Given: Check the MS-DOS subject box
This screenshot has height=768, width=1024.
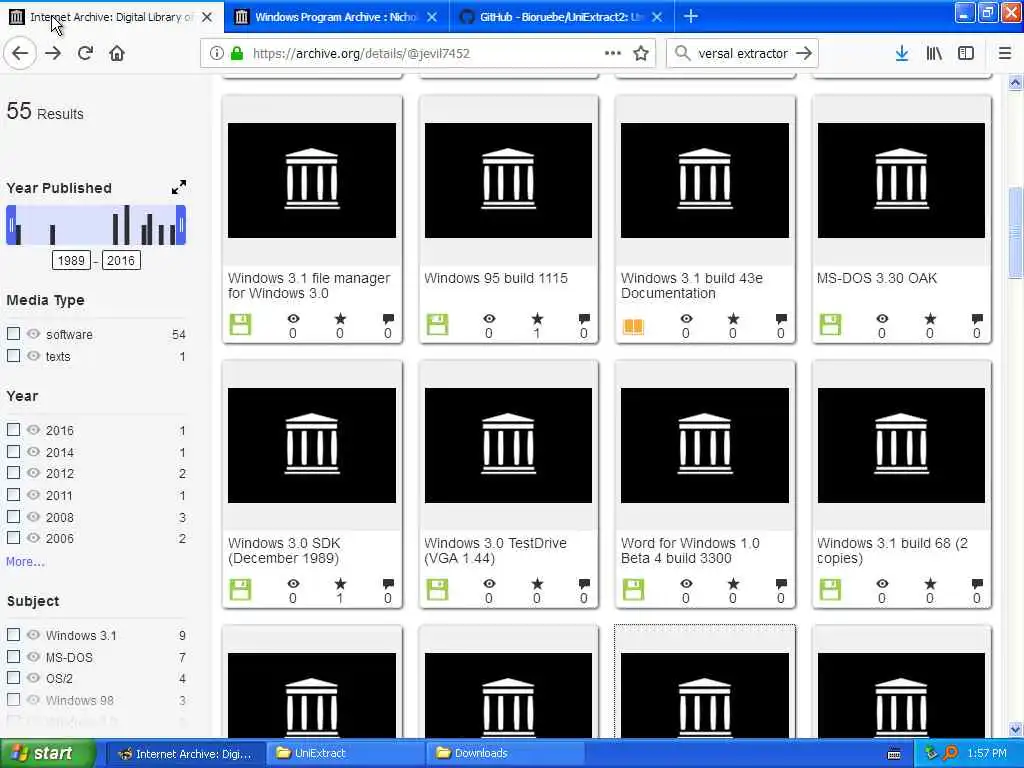Looking at the screenshot, I should tap(13, 656).
